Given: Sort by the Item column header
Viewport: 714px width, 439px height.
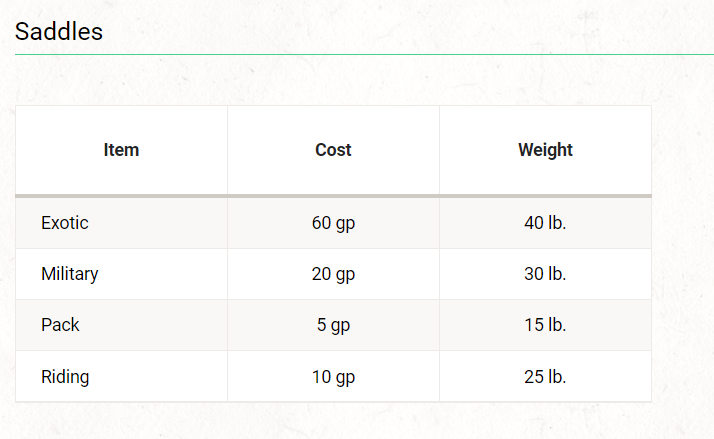Looking at the screenshot, I should pyautogui.click(x=121, y=150).
